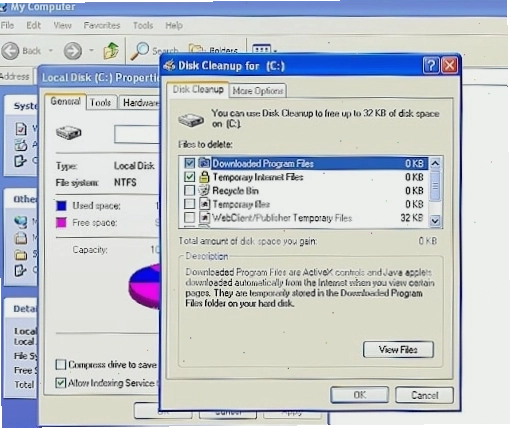Check the Temporary files checkbox
This screenshot has width=510, height=428.
click(189, 204)
